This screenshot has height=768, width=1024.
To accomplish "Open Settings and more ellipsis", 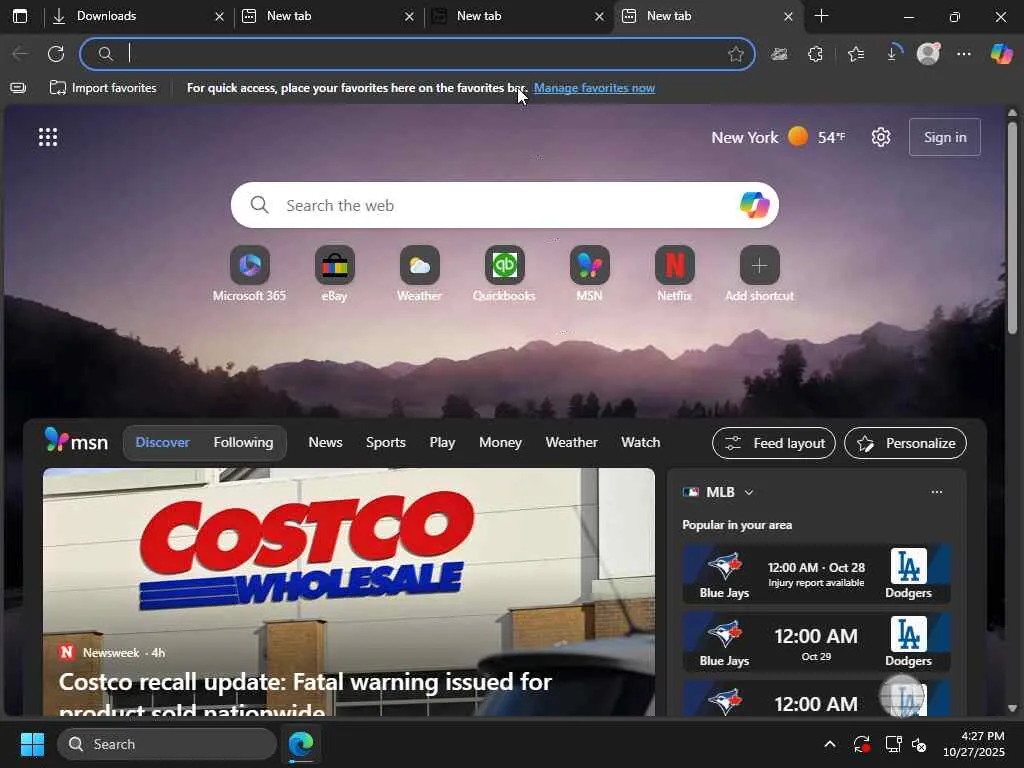I will click(x=964, y=54).
